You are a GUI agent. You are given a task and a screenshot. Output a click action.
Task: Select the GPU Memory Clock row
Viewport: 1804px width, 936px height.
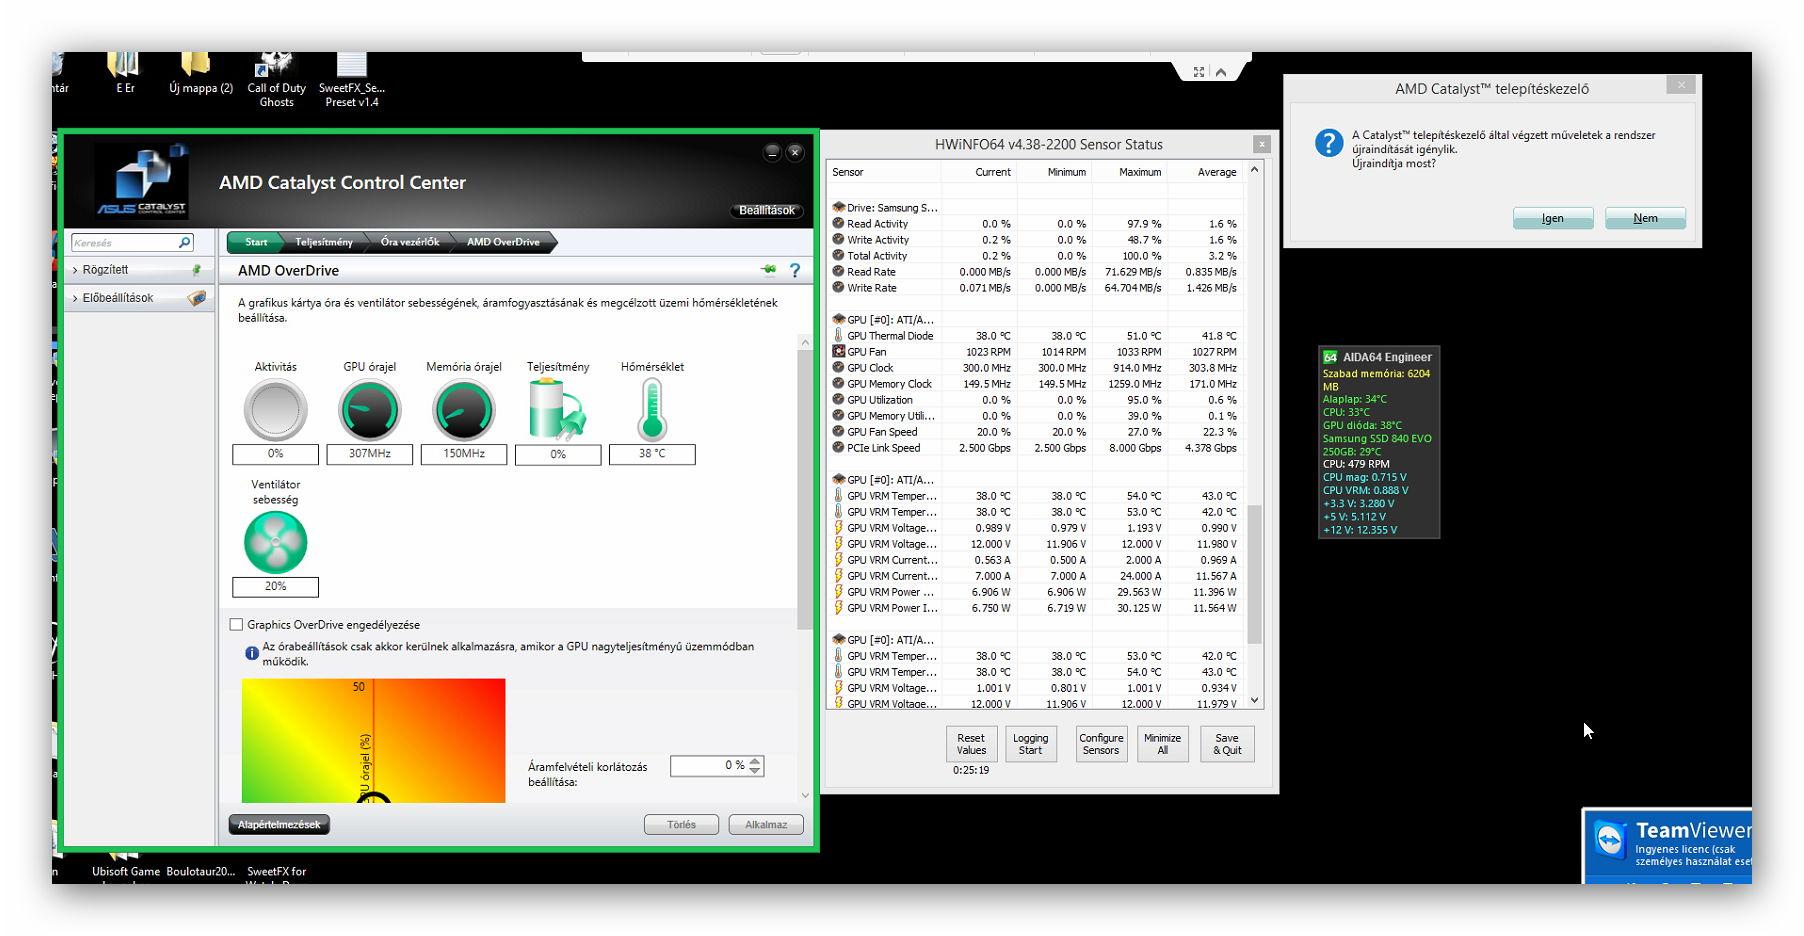pos(1035,384)
